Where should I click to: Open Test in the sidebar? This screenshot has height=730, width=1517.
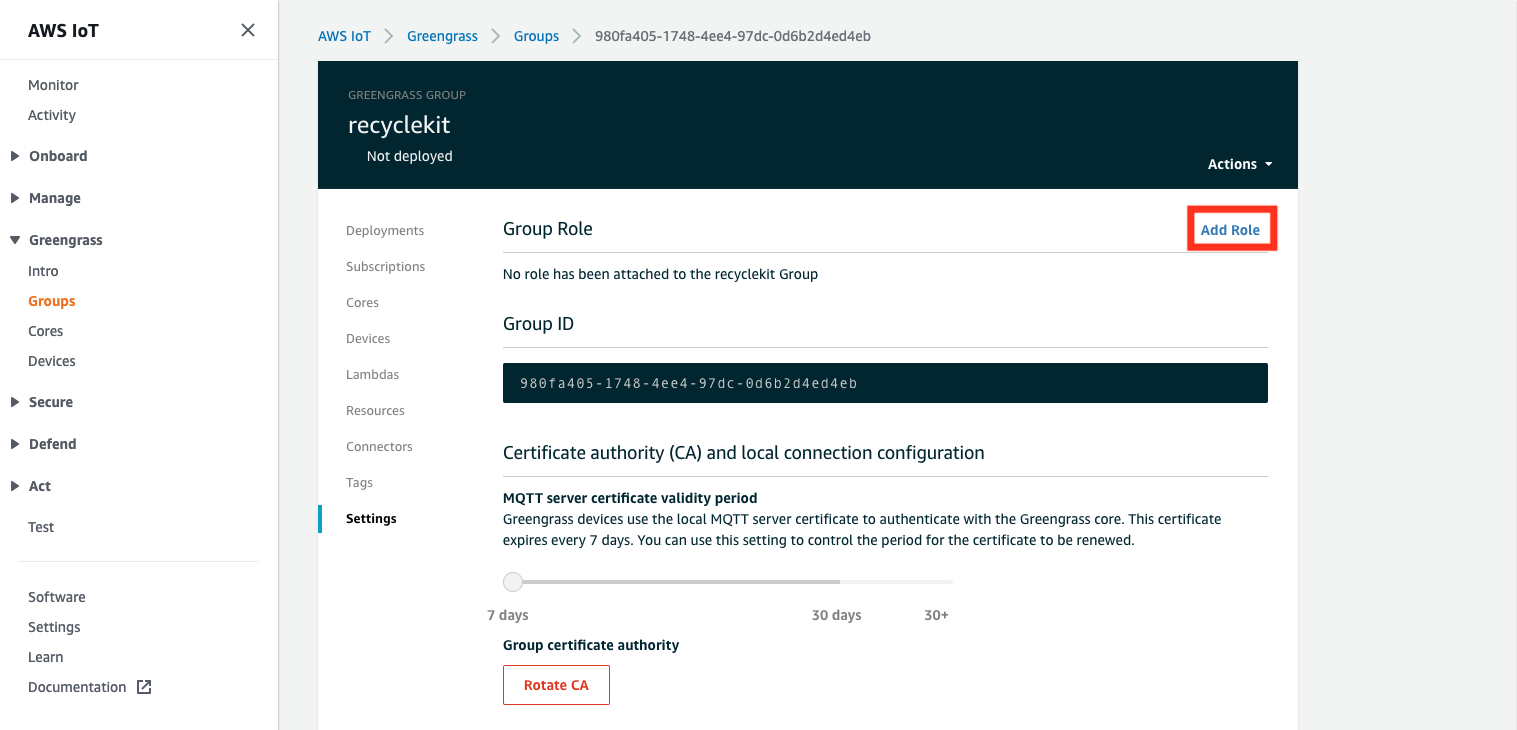41,527
